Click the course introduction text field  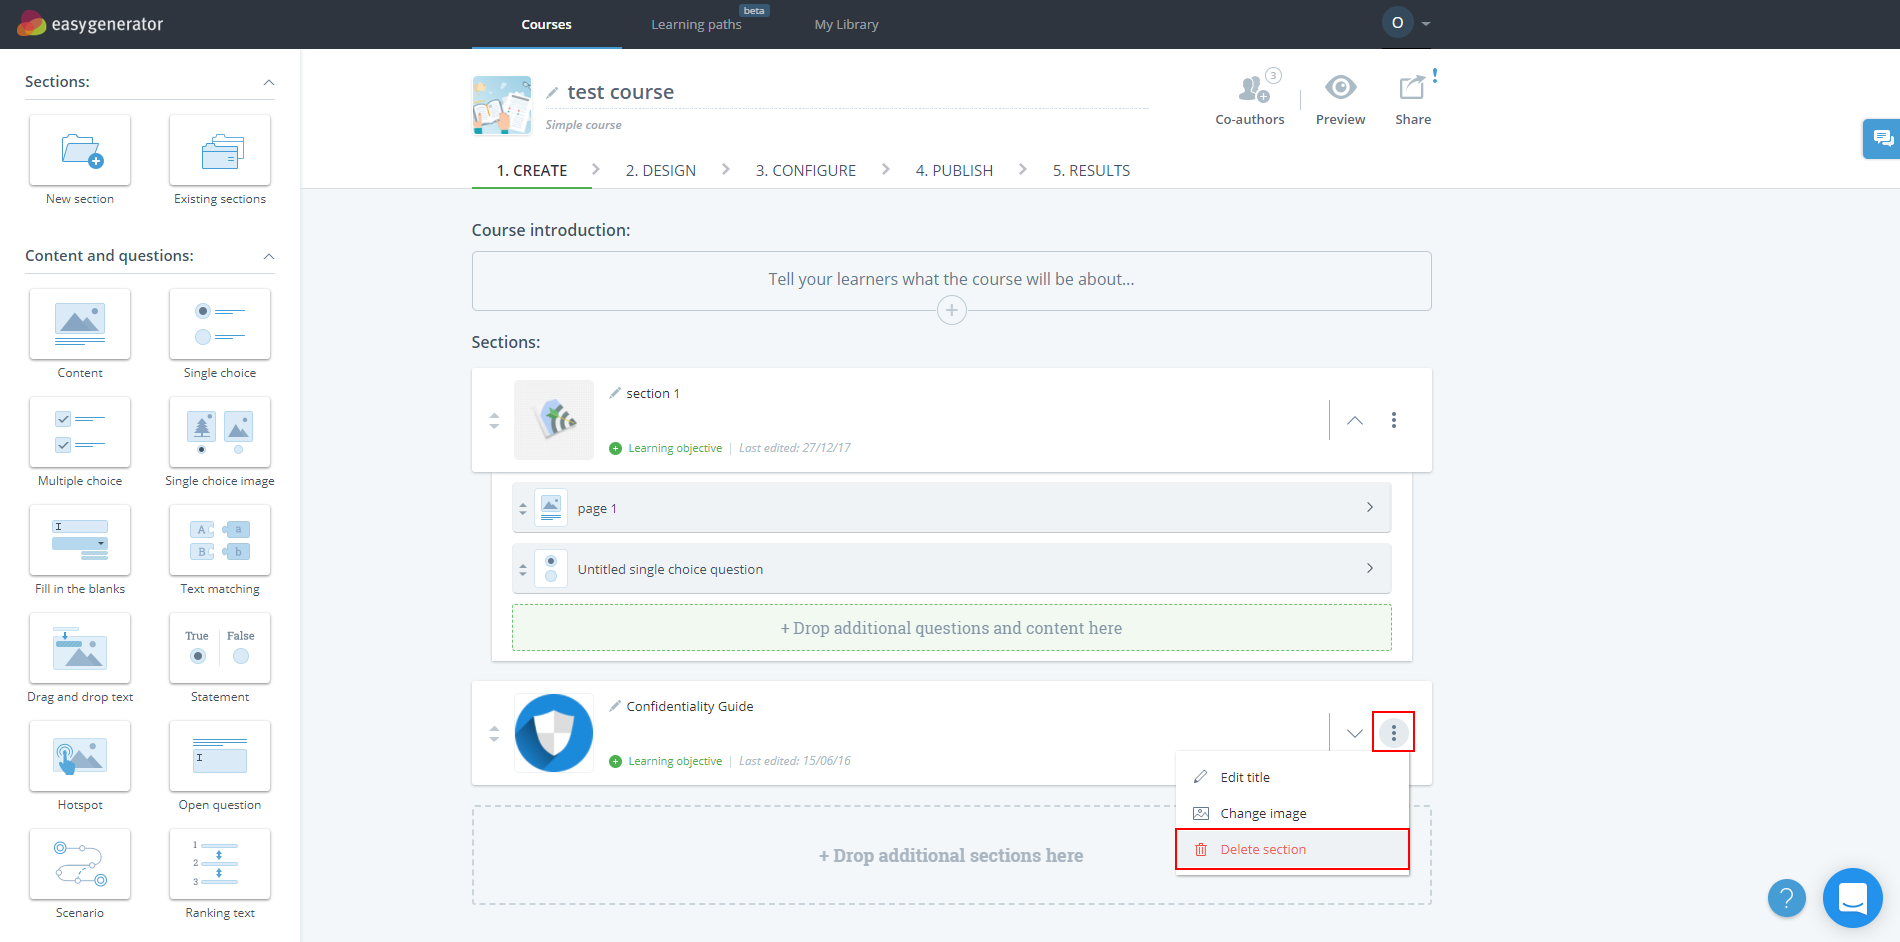click(x=950, y=280)
